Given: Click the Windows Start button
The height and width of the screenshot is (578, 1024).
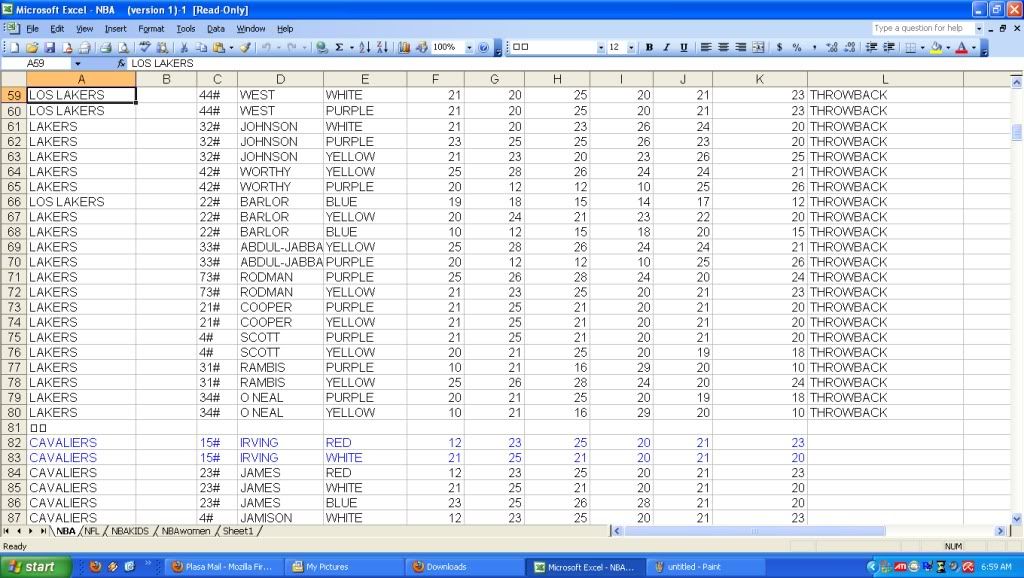Looking at the screenshot, I should click(35, 567).
